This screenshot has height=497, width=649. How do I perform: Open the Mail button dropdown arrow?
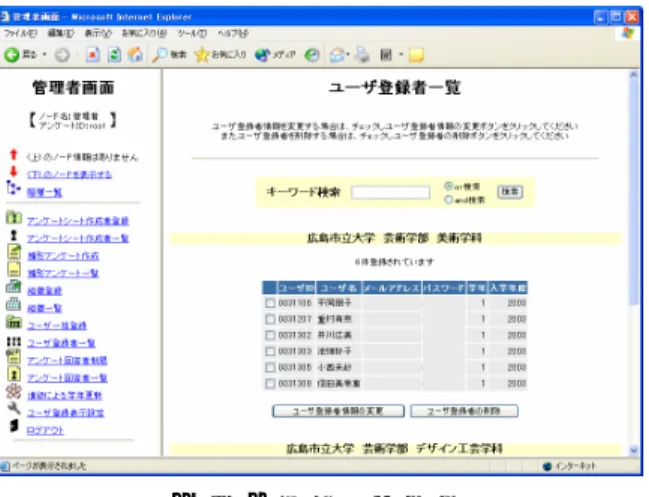point(348,55)
